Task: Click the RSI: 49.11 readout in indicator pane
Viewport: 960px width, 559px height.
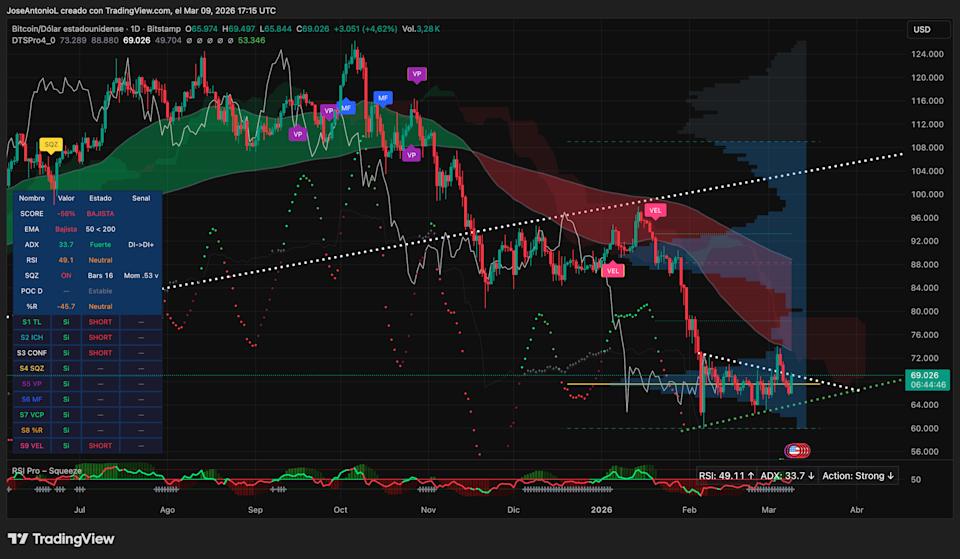Action: click(726, 476)
